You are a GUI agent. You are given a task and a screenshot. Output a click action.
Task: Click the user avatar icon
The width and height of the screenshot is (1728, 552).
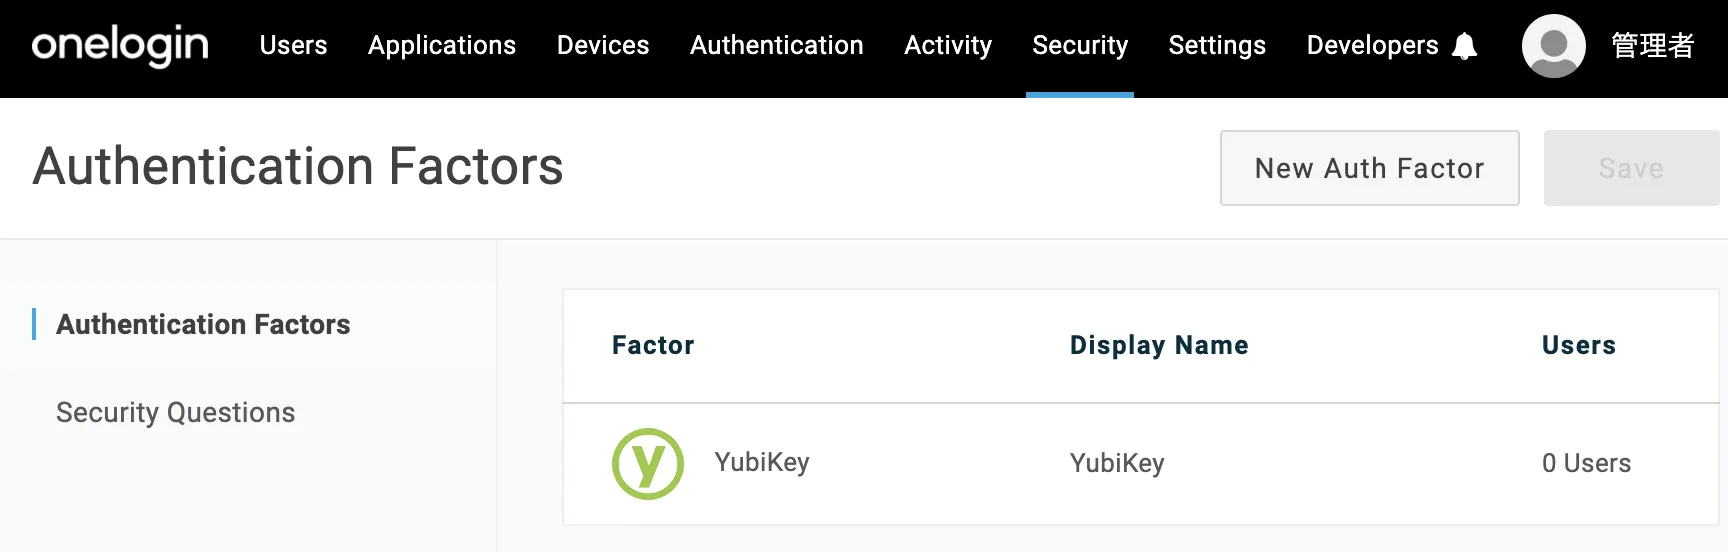pyautogui.click(x=1553, y=46)
